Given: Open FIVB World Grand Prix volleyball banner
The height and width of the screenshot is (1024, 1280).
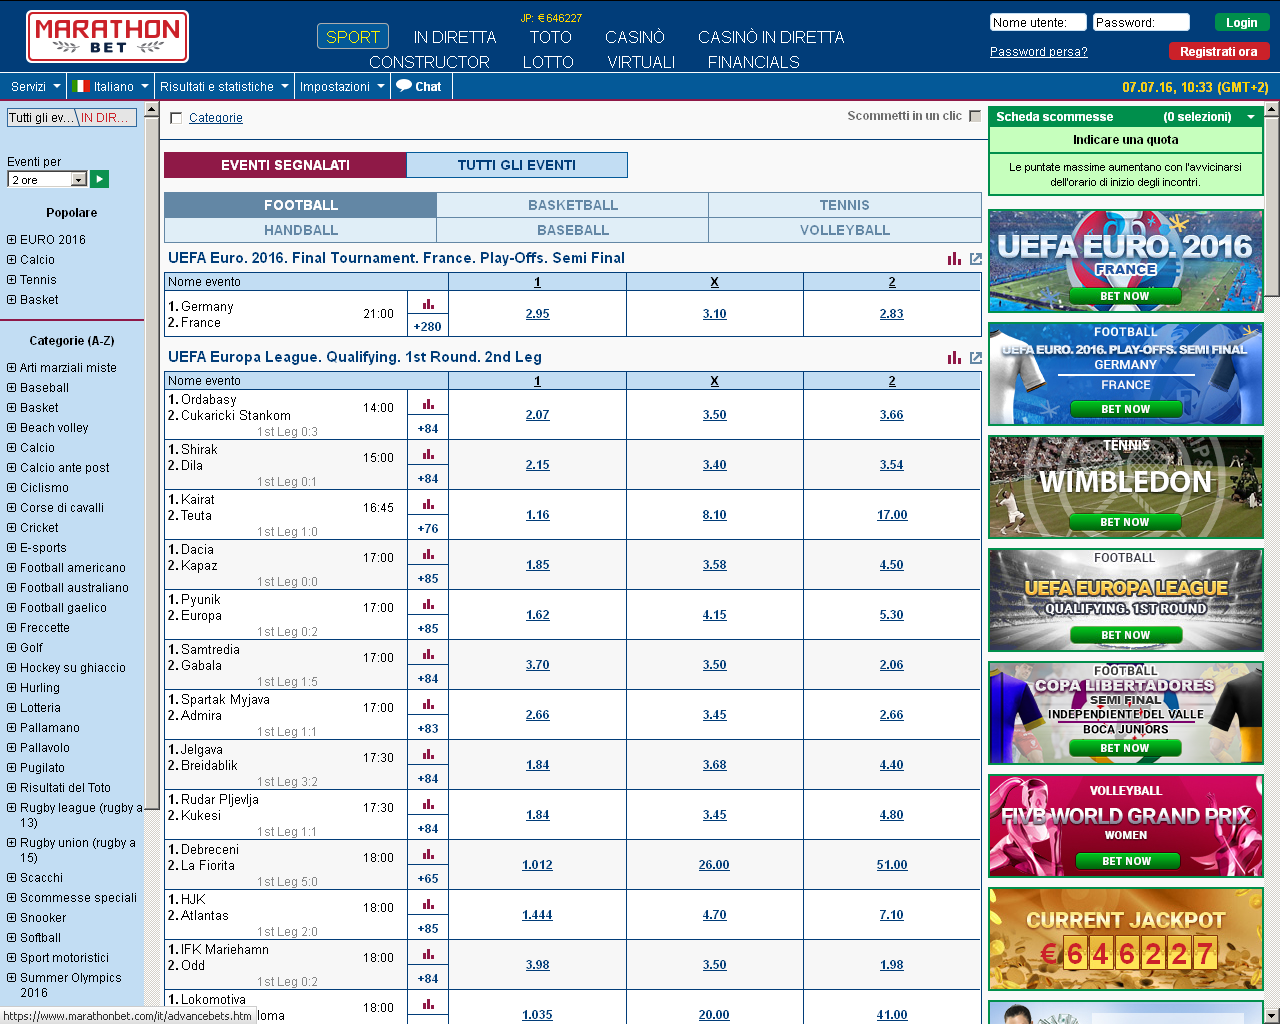Looking at the screenshot, I should click(1126, 826).
